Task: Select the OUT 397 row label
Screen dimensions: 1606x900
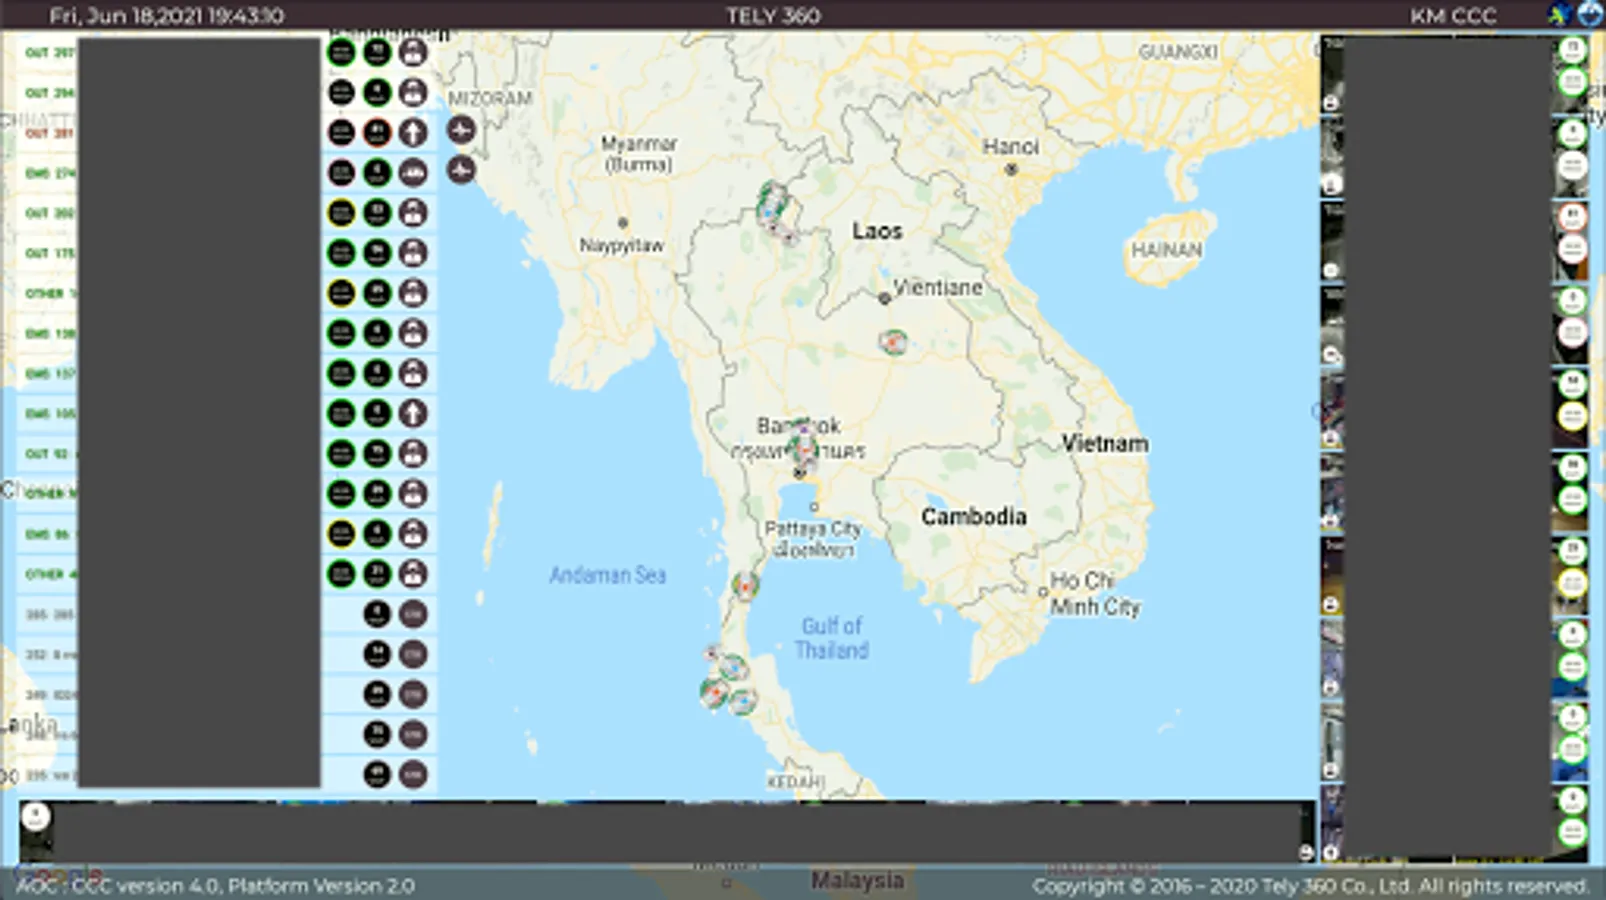Action: click(x=49, y=52)
